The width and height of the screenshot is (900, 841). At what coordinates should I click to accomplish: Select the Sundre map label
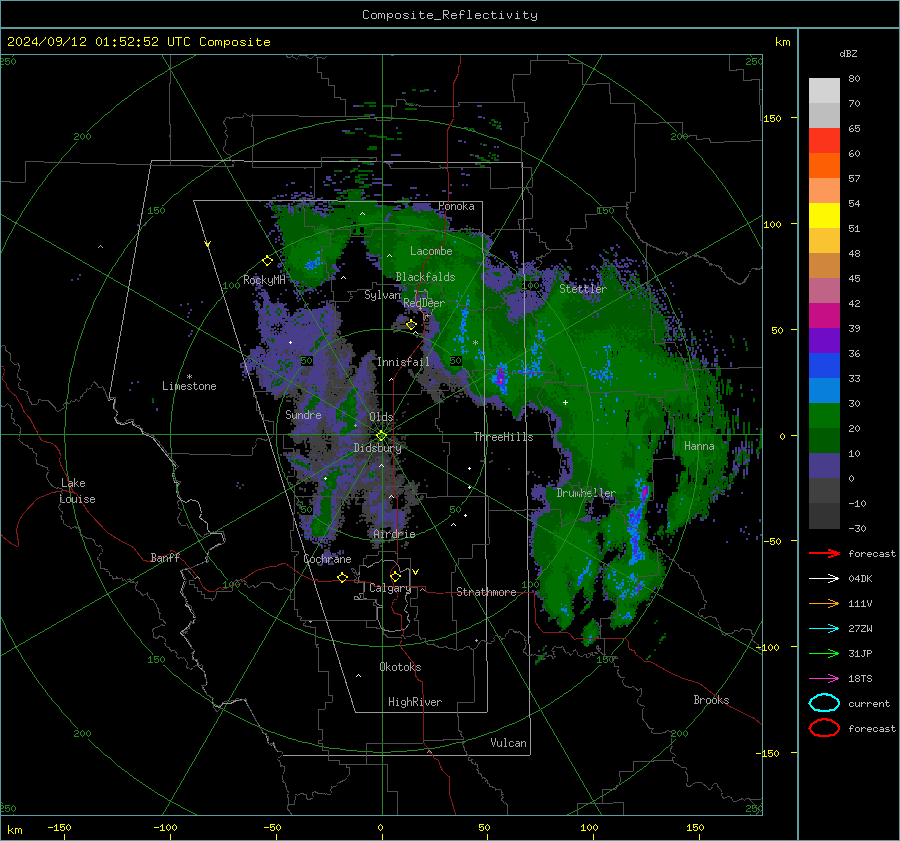point(303,415)
